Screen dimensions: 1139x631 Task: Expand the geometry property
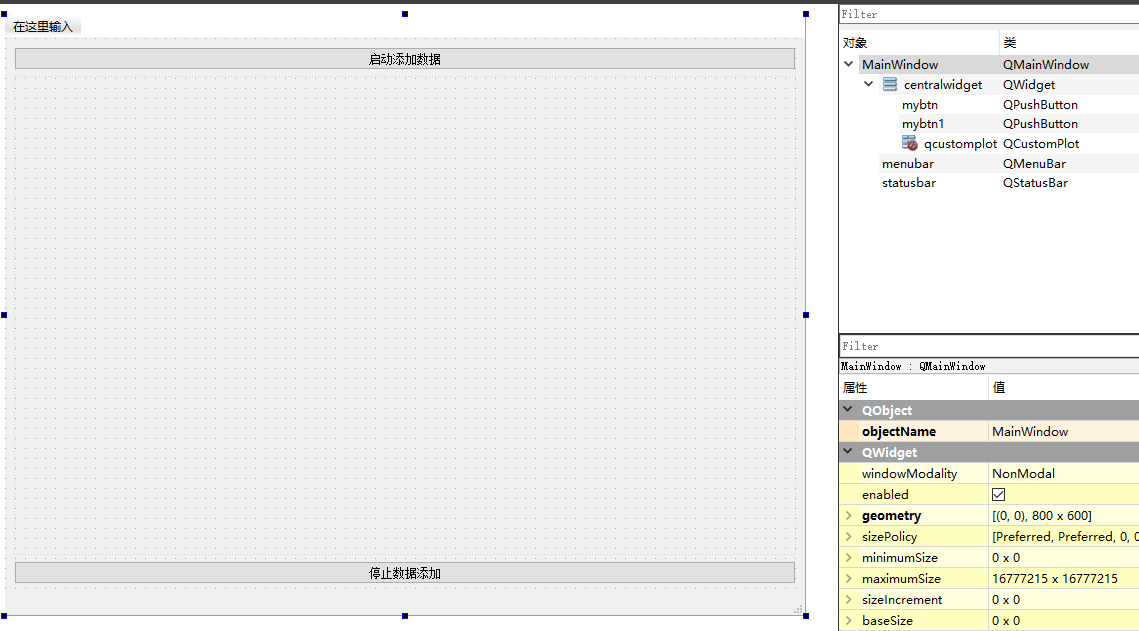(847, 515)
